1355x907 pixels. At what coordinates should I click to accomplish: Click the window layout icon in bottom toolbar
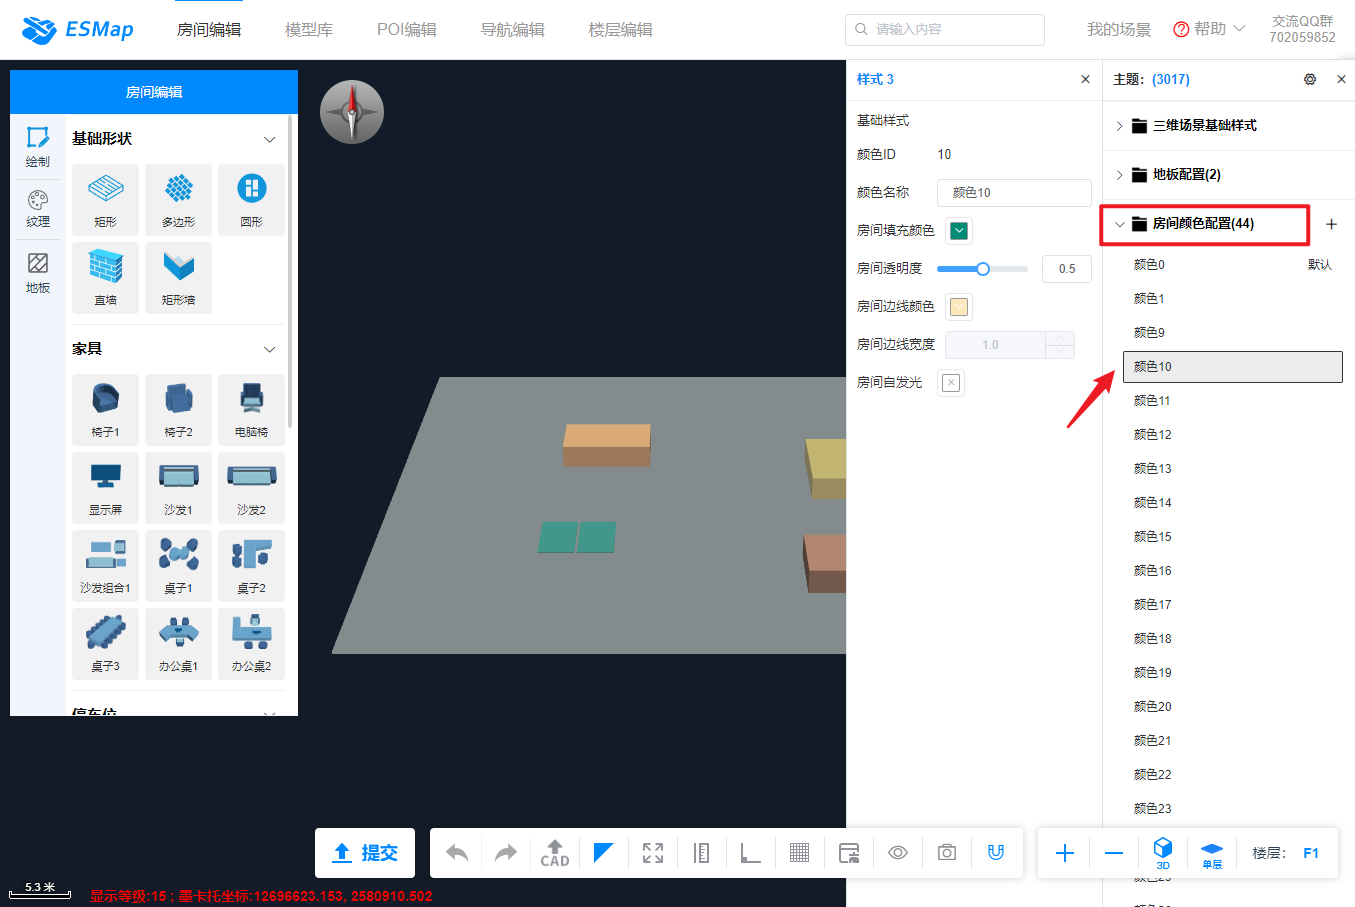pos(849,853)
